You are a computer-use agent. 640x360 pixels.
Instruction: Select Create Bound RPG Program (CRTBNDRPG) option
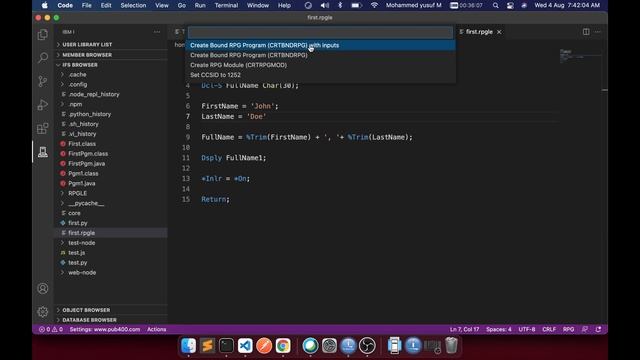pos(320,55)
